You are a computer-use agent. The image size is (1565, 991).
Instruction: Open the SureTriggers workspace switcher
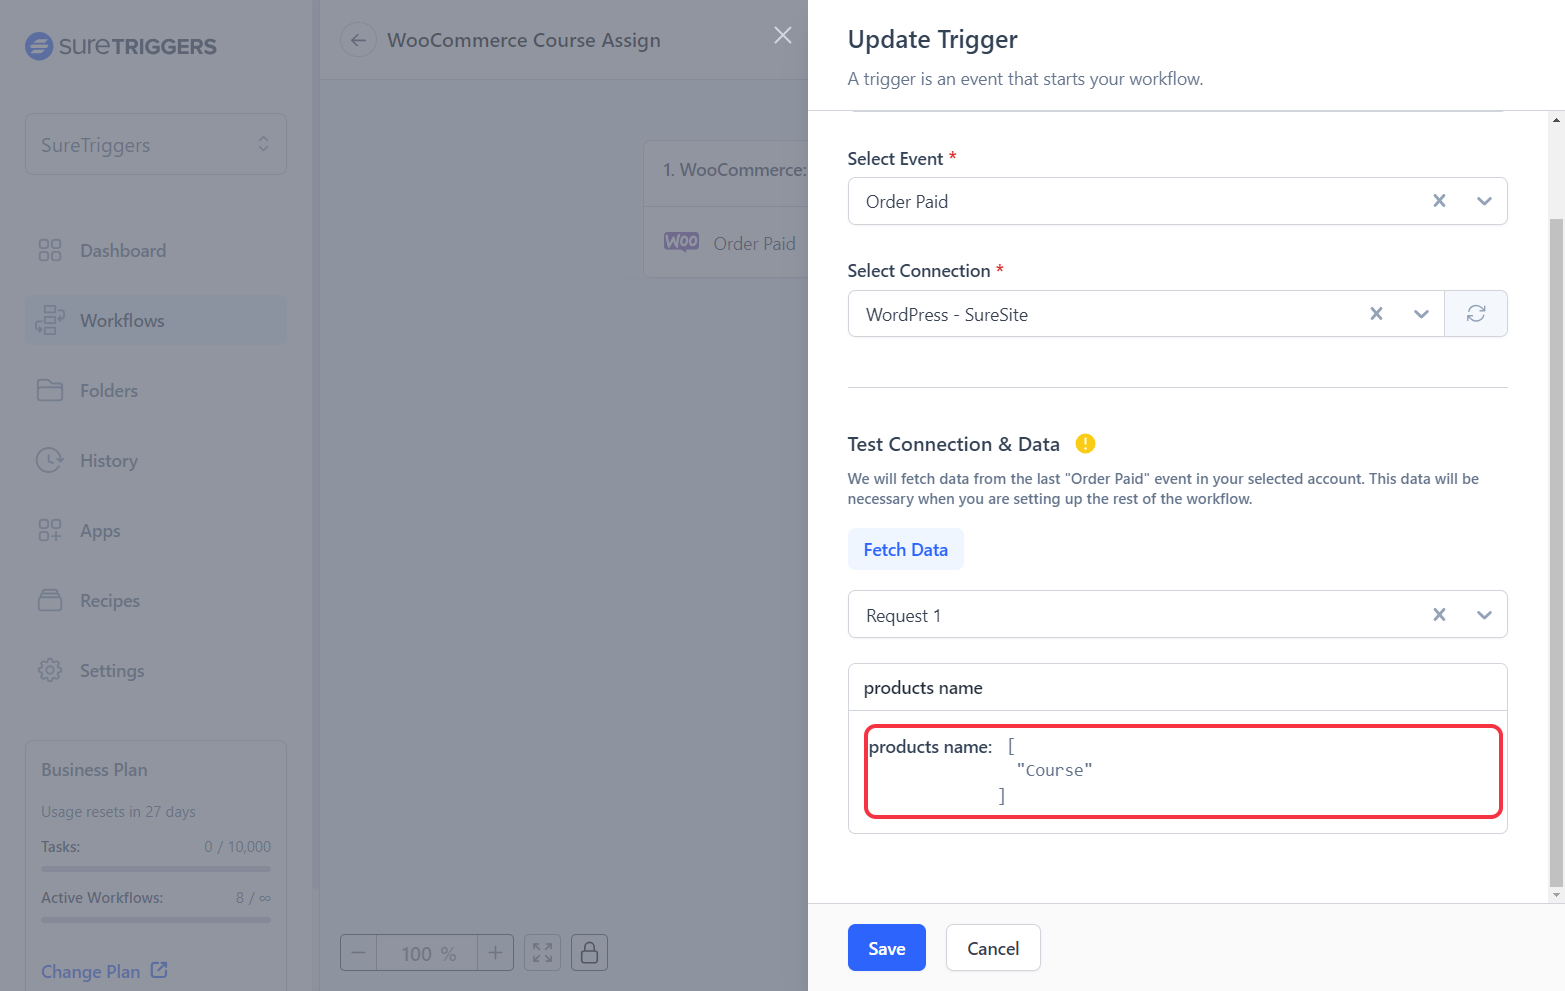click(x=156, y=145)
